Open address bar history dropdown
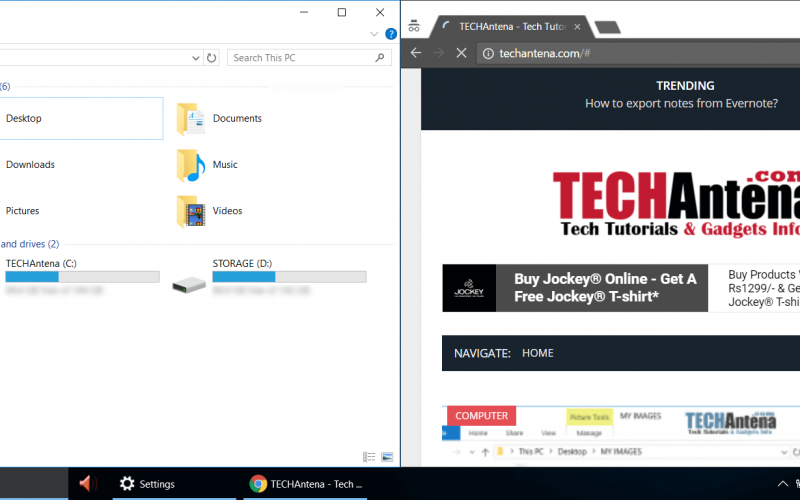The height and width of the screenshot is (500, 800). pos(195,58)
